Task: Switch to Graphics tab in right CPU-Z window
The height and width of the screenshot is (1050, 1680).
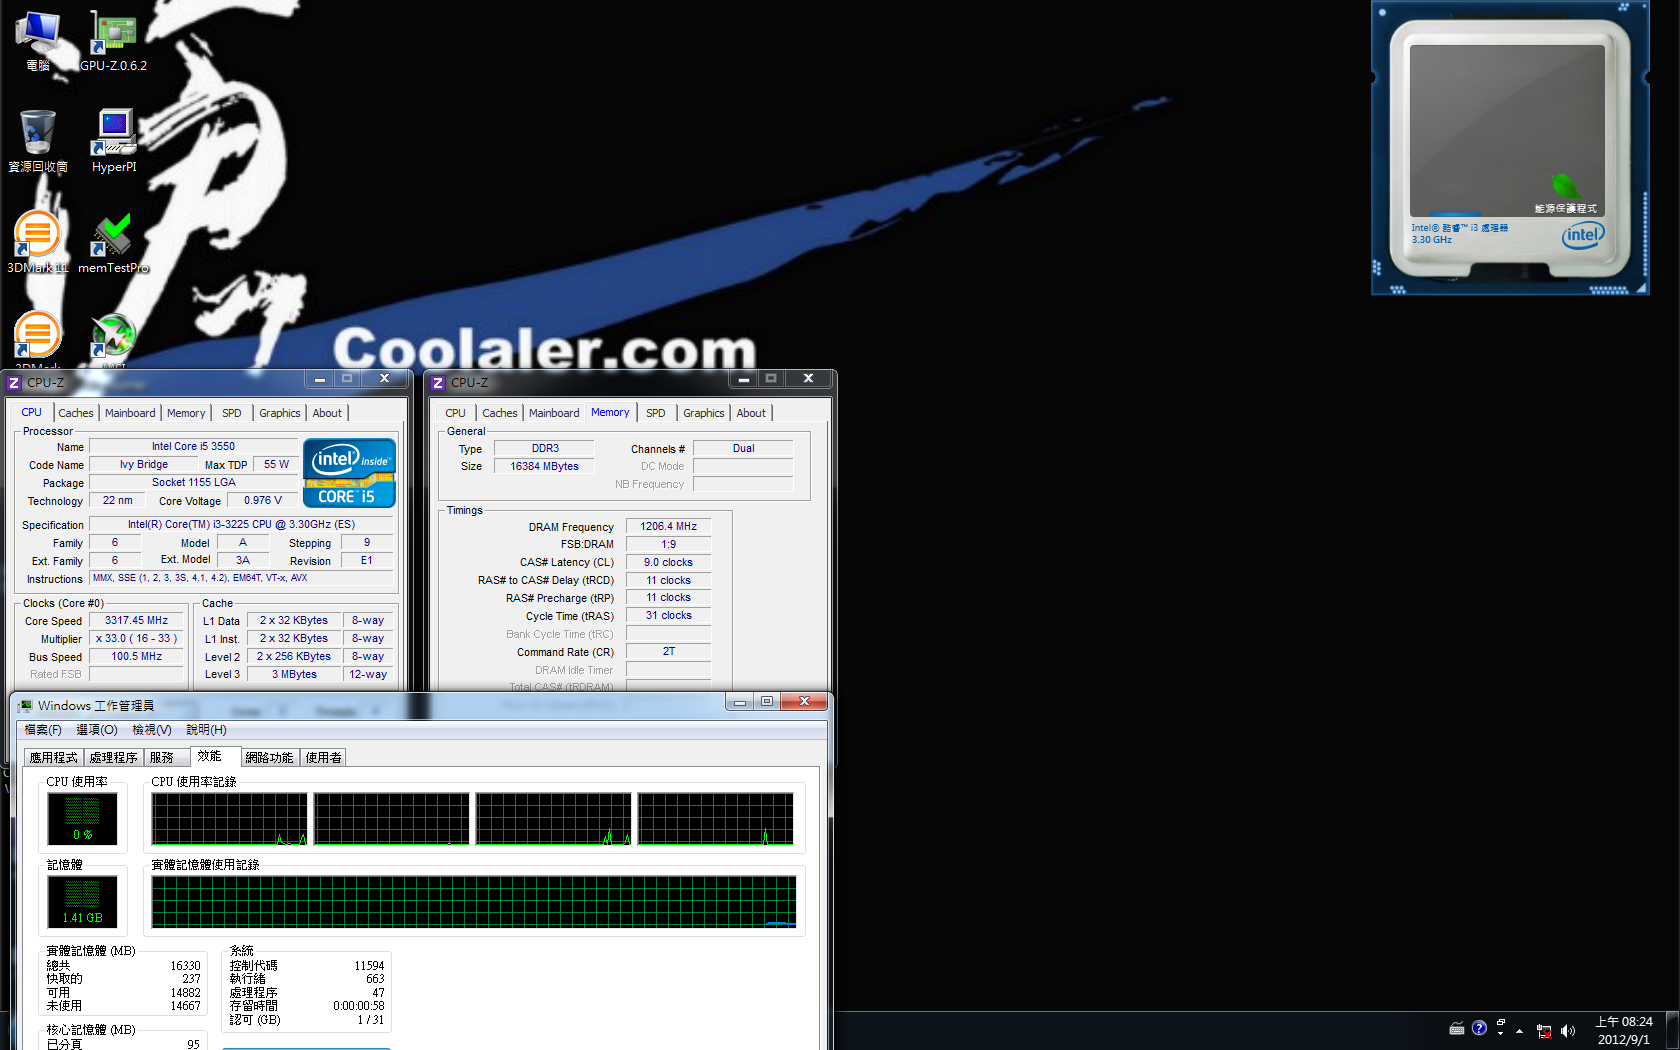Action: click(x=704, y=413)
